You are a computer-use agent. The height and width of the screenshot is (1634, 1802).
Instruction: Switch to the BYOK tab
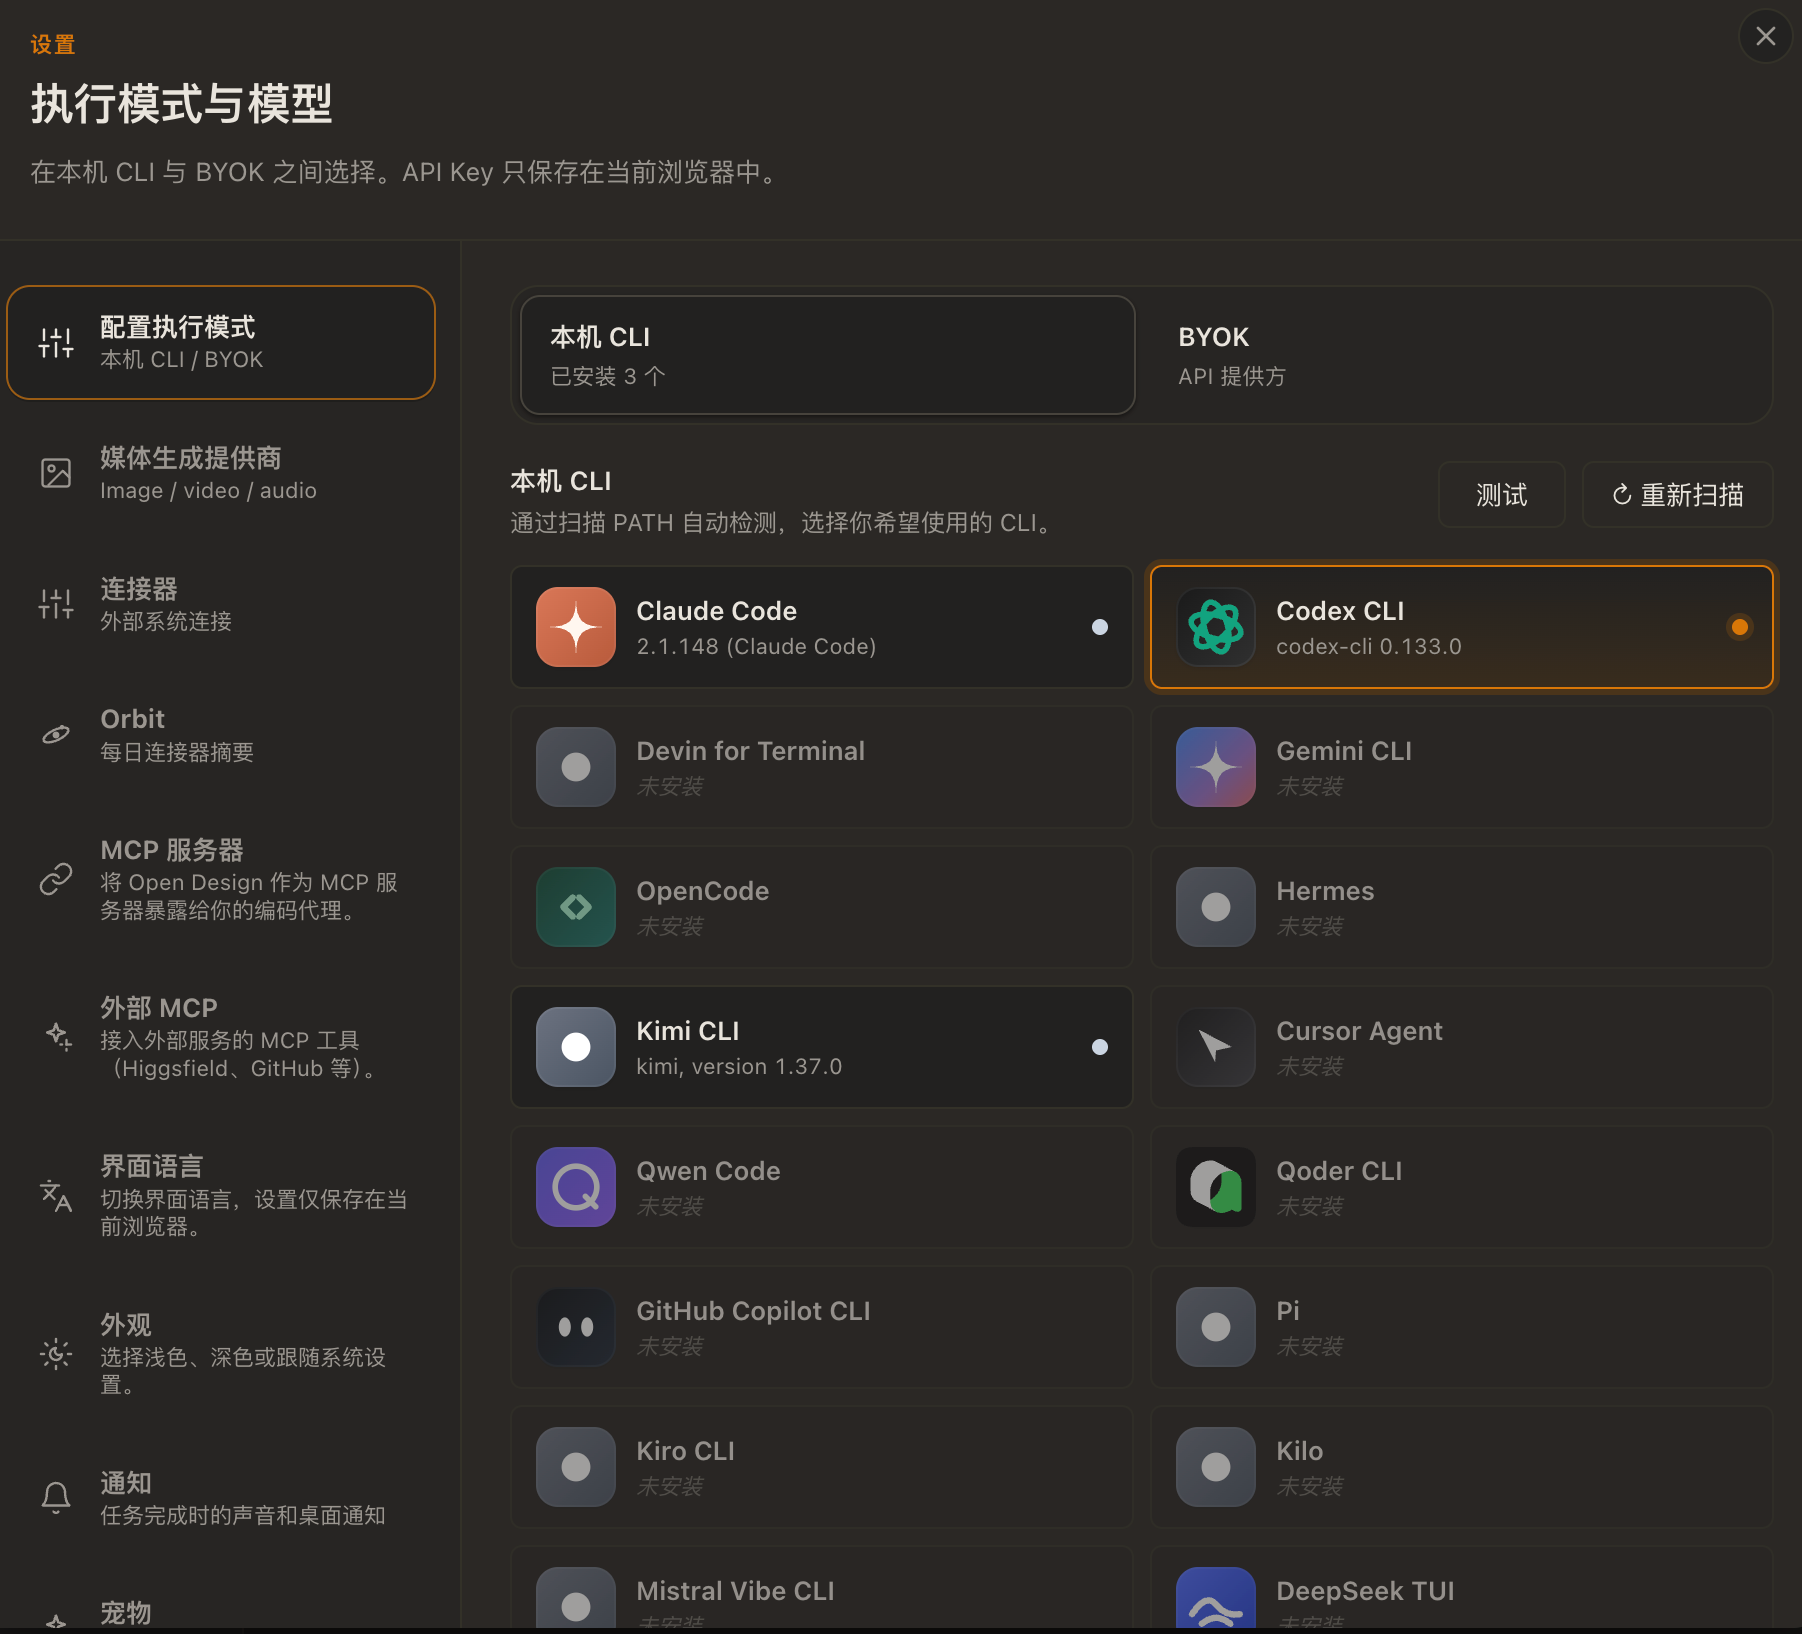point(1455,355)
